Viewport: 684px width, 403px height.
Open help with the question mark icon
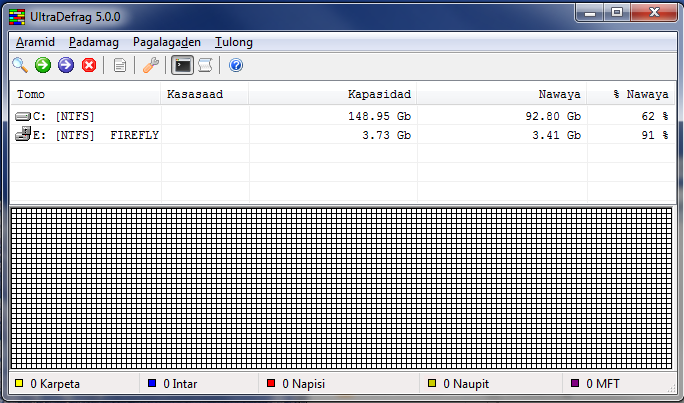click(x=236, y=65)
